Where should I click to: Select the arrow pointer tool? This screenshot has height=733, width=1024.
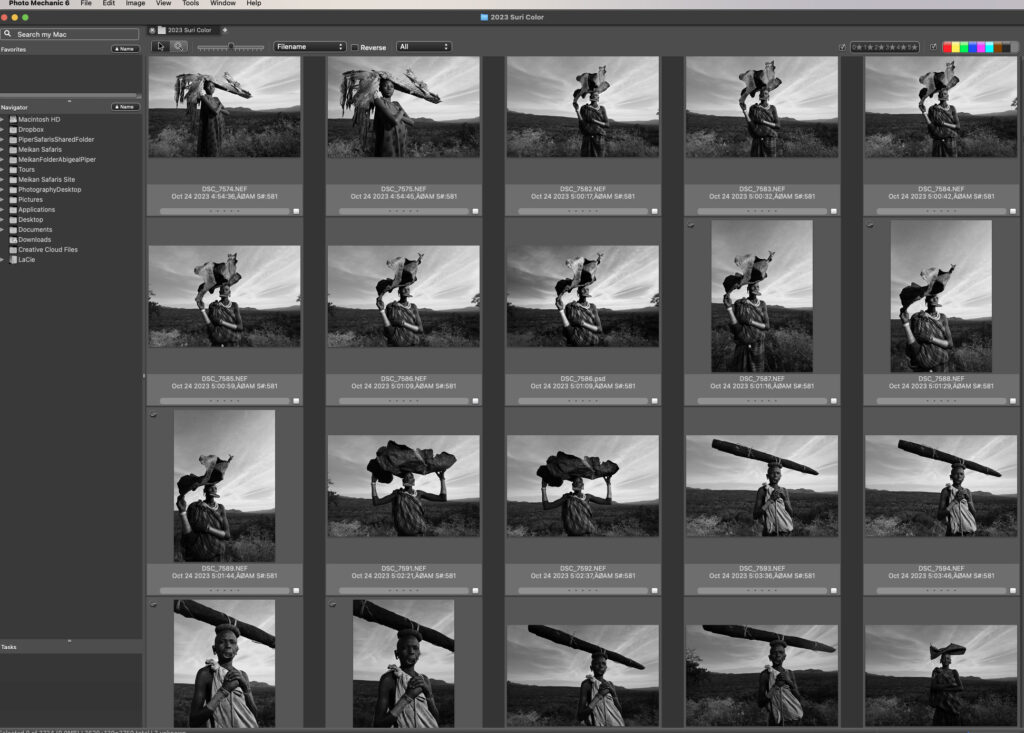tap(160, 47)
